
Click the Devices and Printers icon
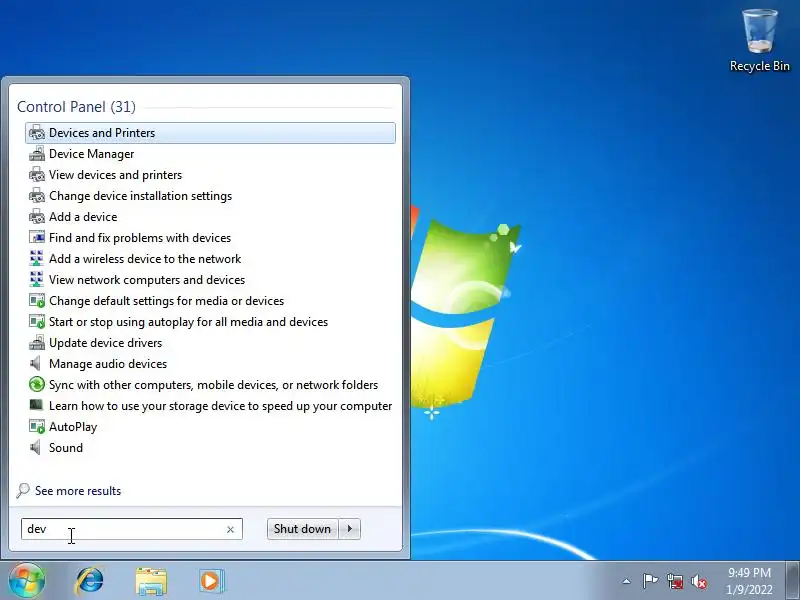tap(37, 133)
